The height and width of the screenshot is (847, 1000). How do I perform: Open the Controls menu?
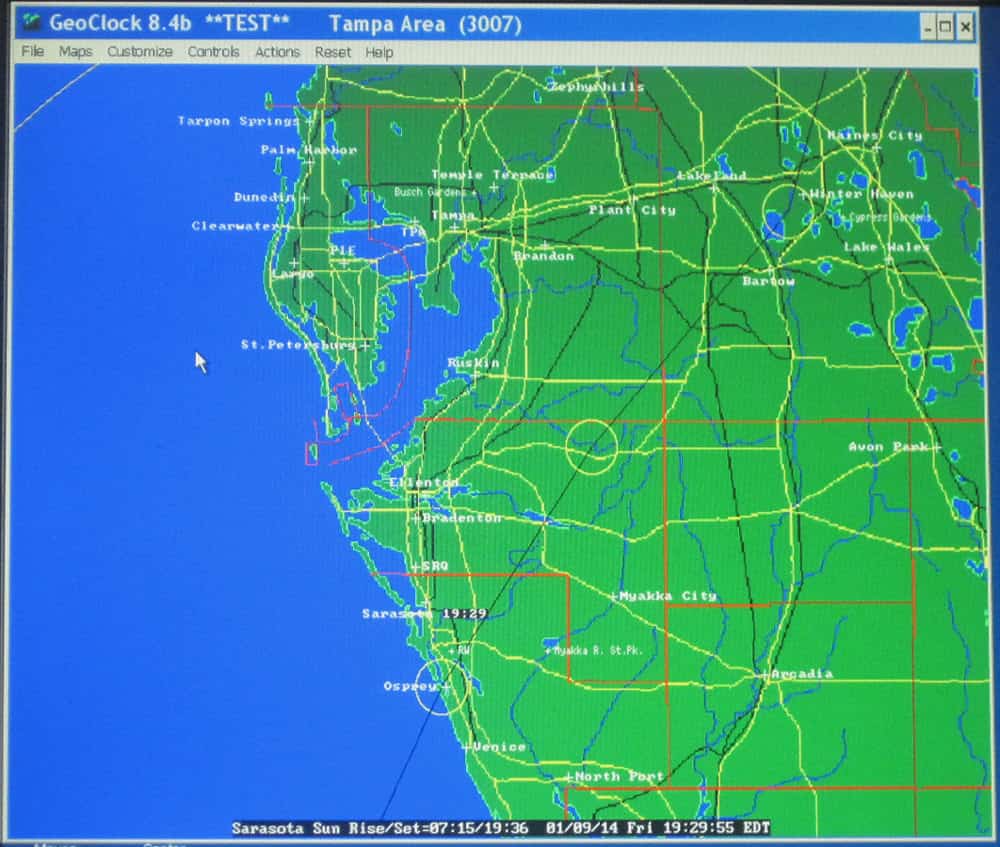[x=213, y=52]
